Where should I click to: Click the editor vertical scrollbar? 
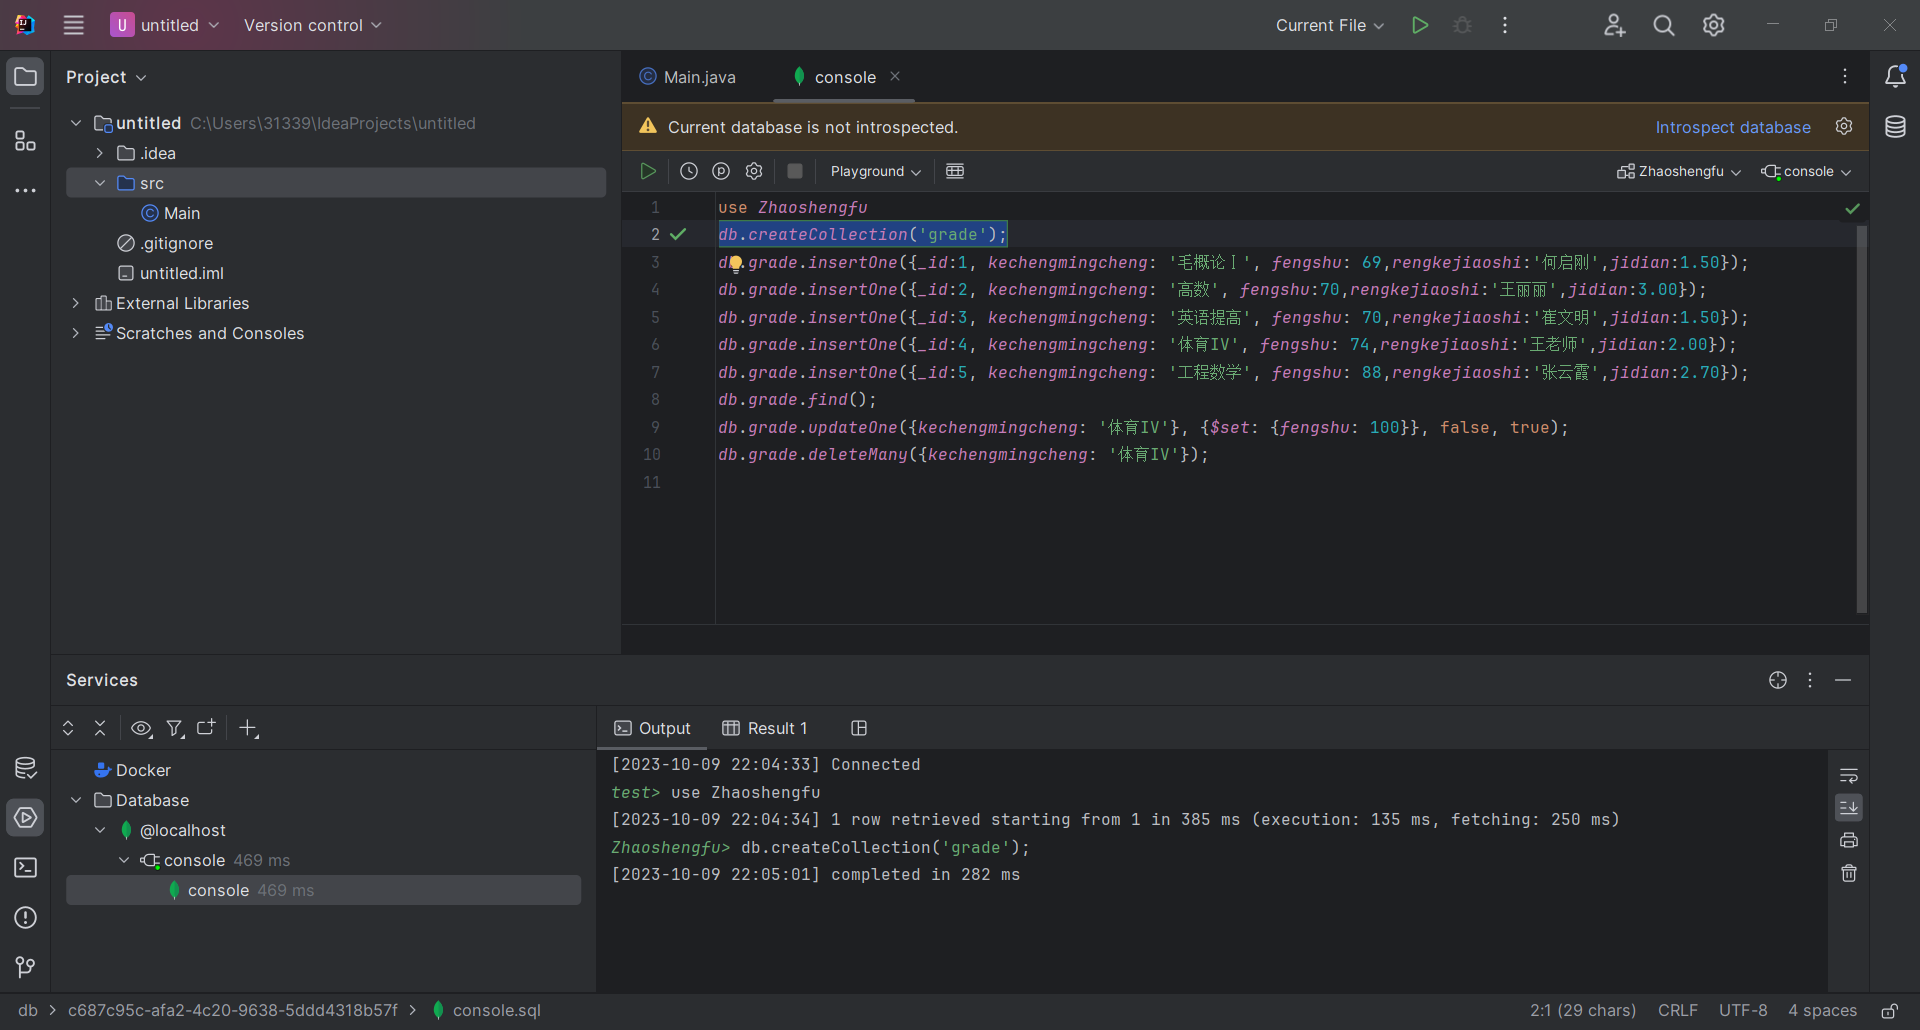(1861, 420)
